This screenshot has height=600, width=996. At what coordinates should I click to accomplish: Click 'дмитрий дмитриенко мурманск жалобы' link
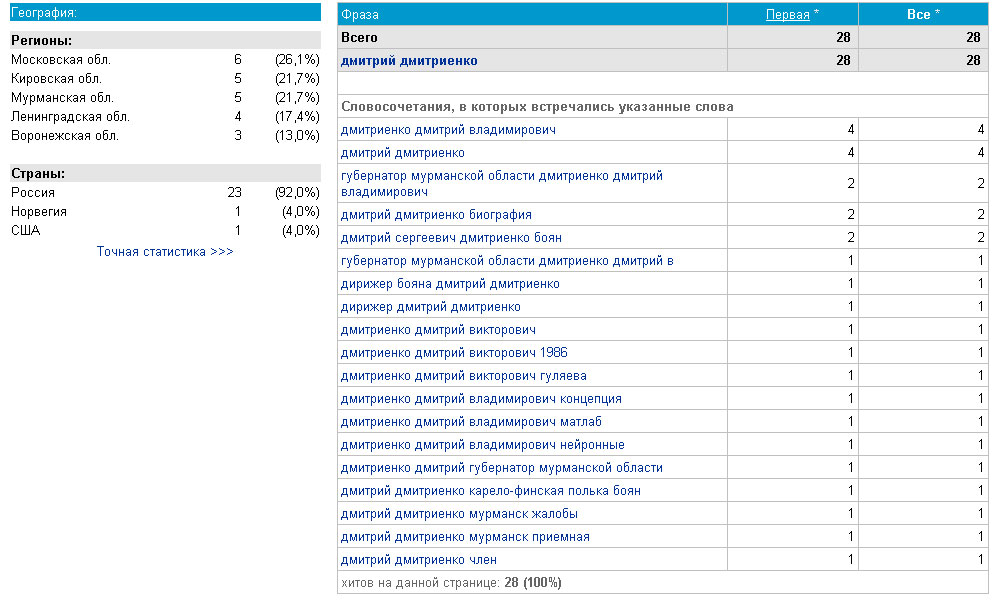tap(459, 514)
